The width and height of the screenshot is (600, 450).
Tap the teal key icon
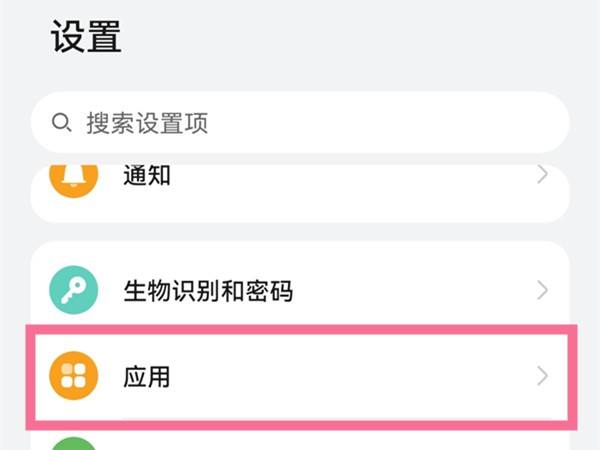(x=74, y=291)
